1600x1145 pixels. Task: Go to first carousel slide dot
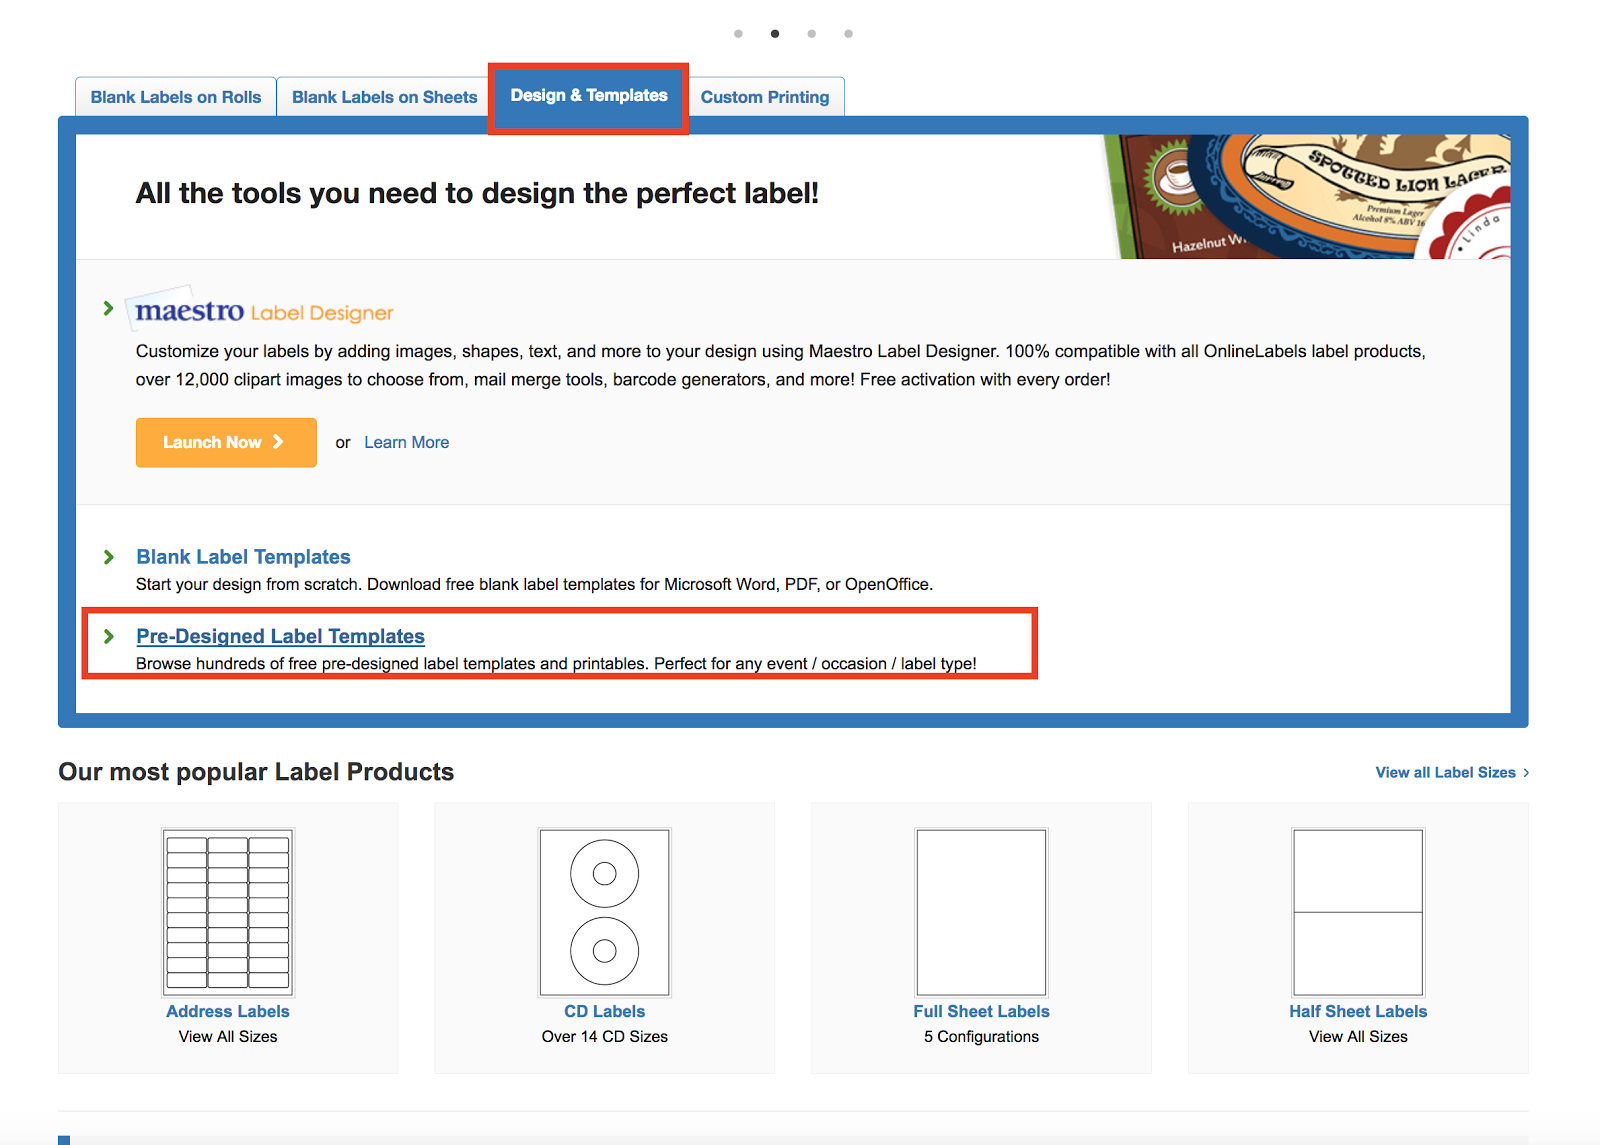click(738, 34)
